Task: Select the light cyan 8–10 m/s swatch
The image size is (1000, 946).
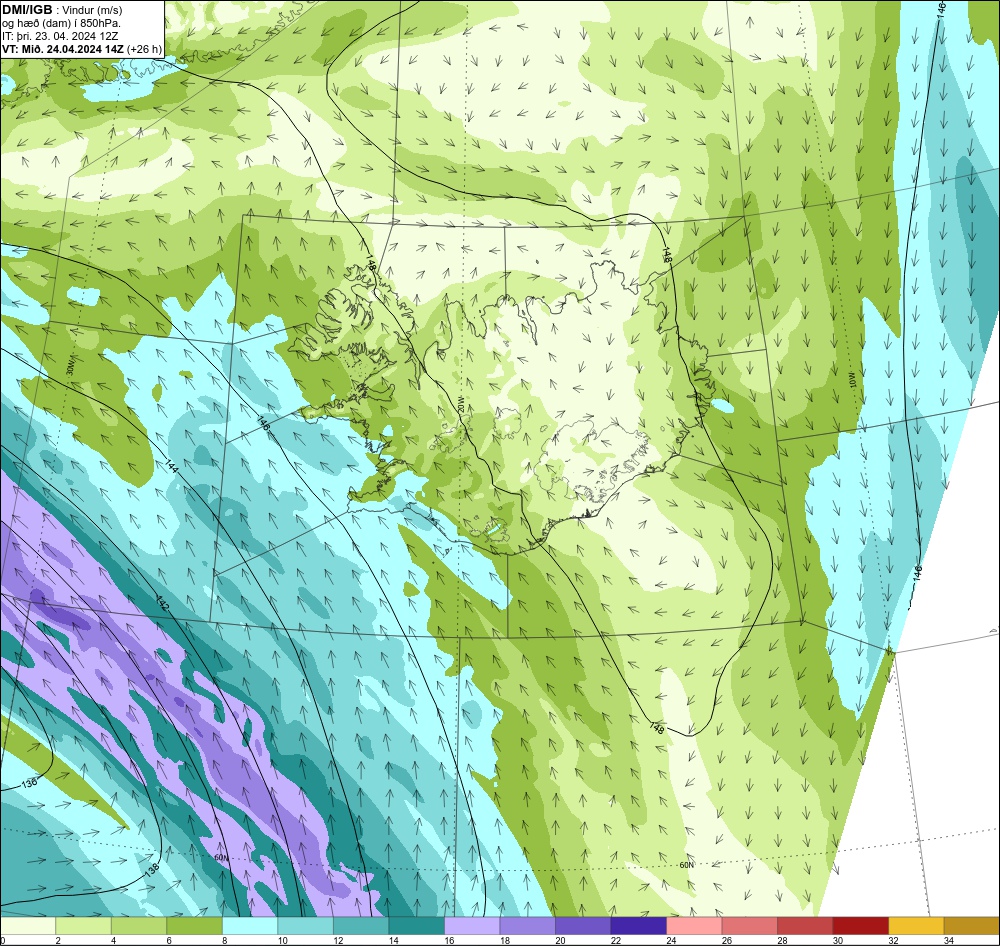Action: (250, 926)
